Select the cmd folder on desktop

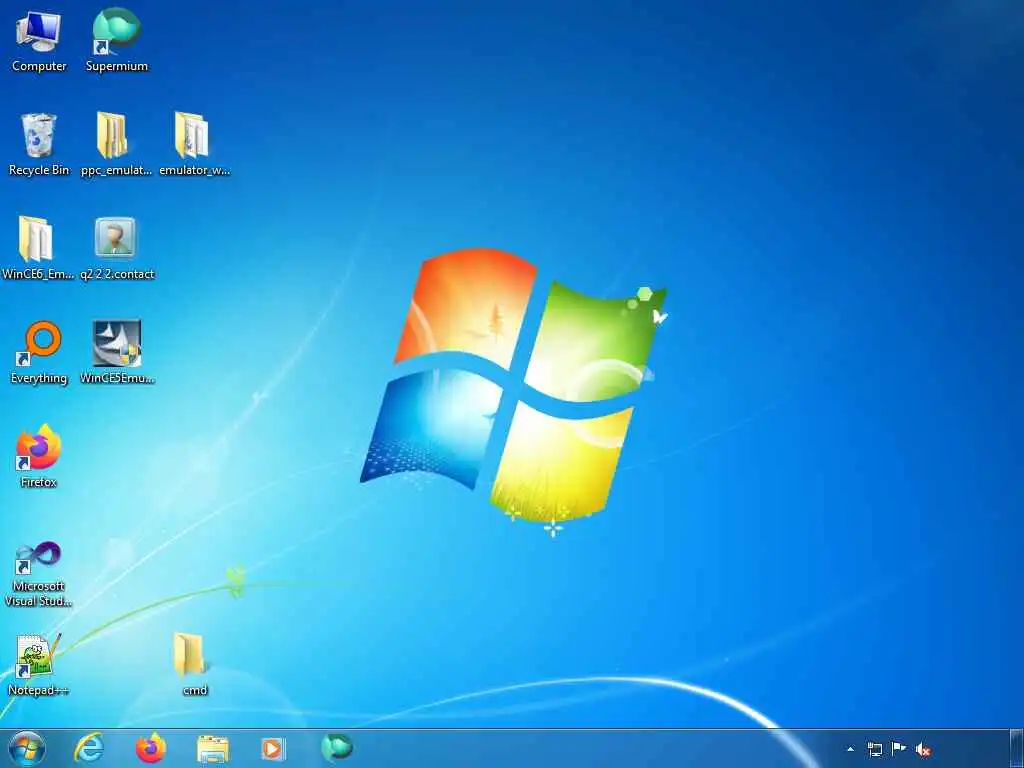tap(195, 665)
